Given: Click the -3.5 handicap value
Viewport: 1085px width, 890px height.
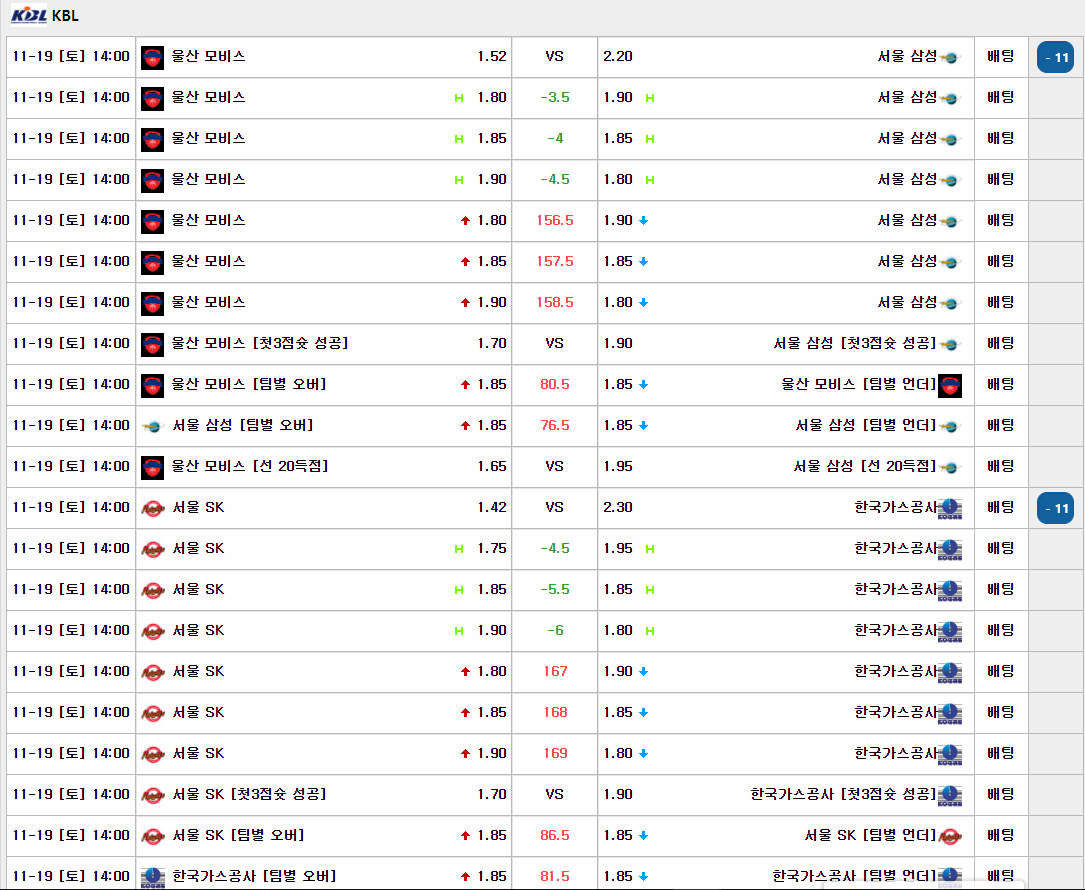Looking at the screenshot, I should pos(555,98).
